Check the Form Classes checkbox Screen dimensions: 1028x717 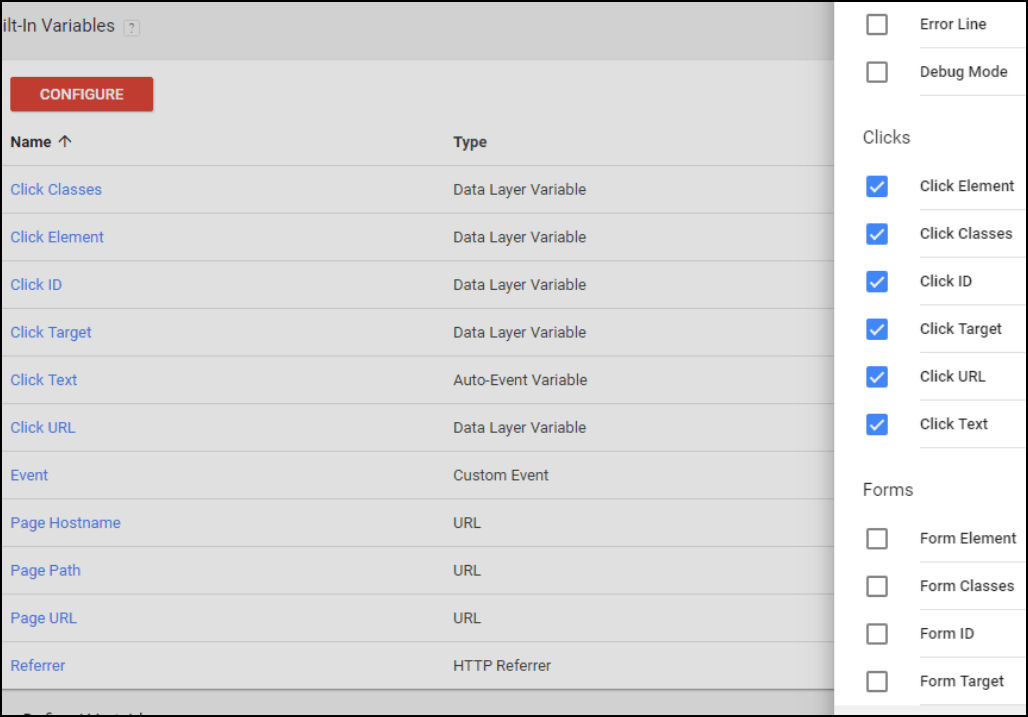click(877, 586)
